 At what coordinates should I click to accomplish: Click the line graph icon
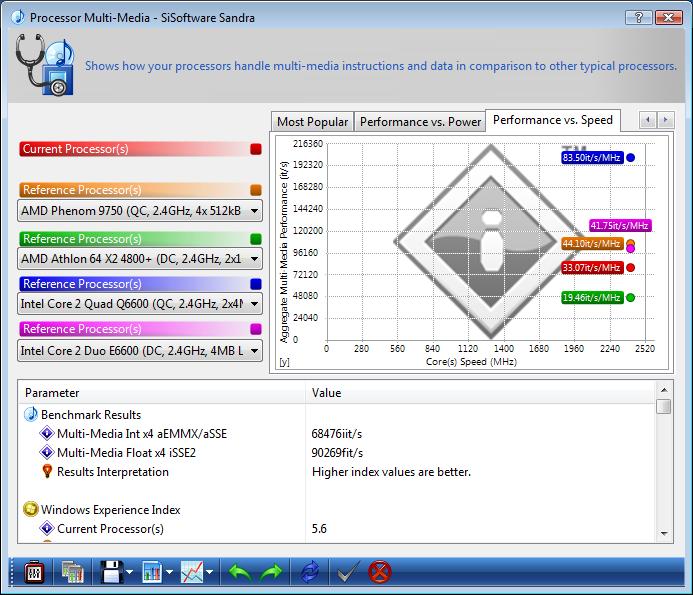point(192,572)
